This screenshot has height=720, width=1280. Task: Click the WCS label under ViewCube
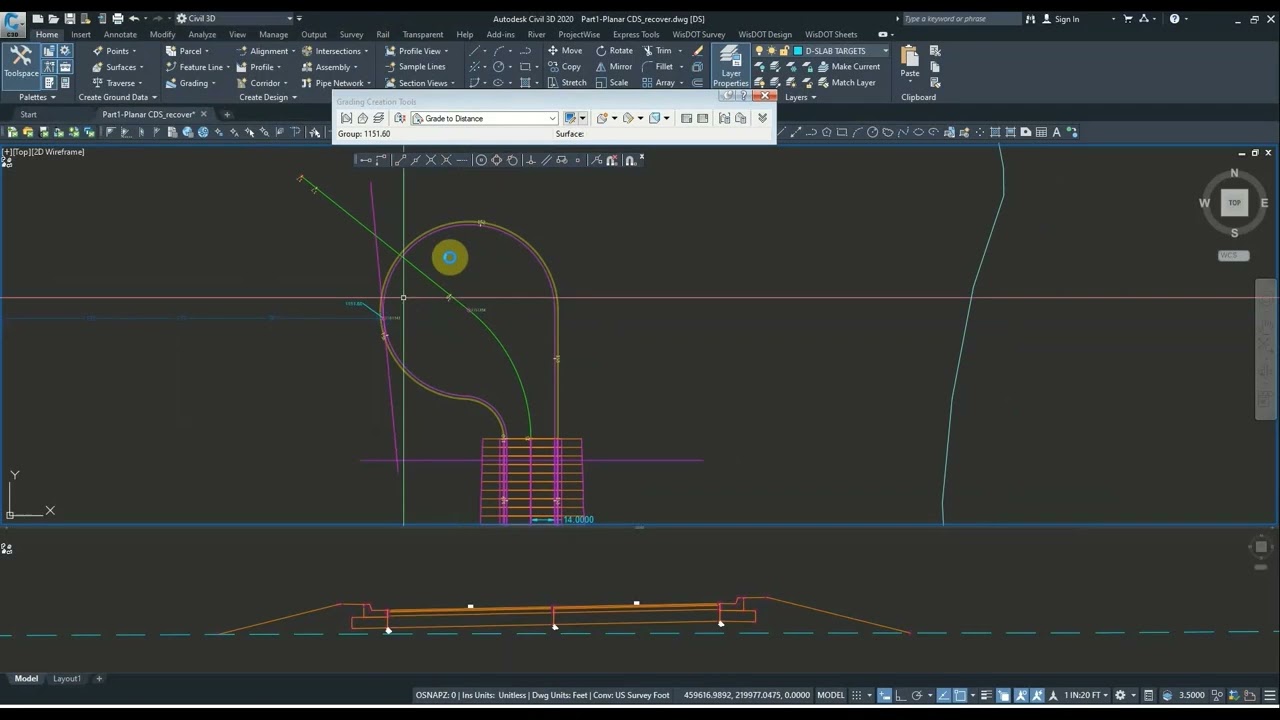1233,255
